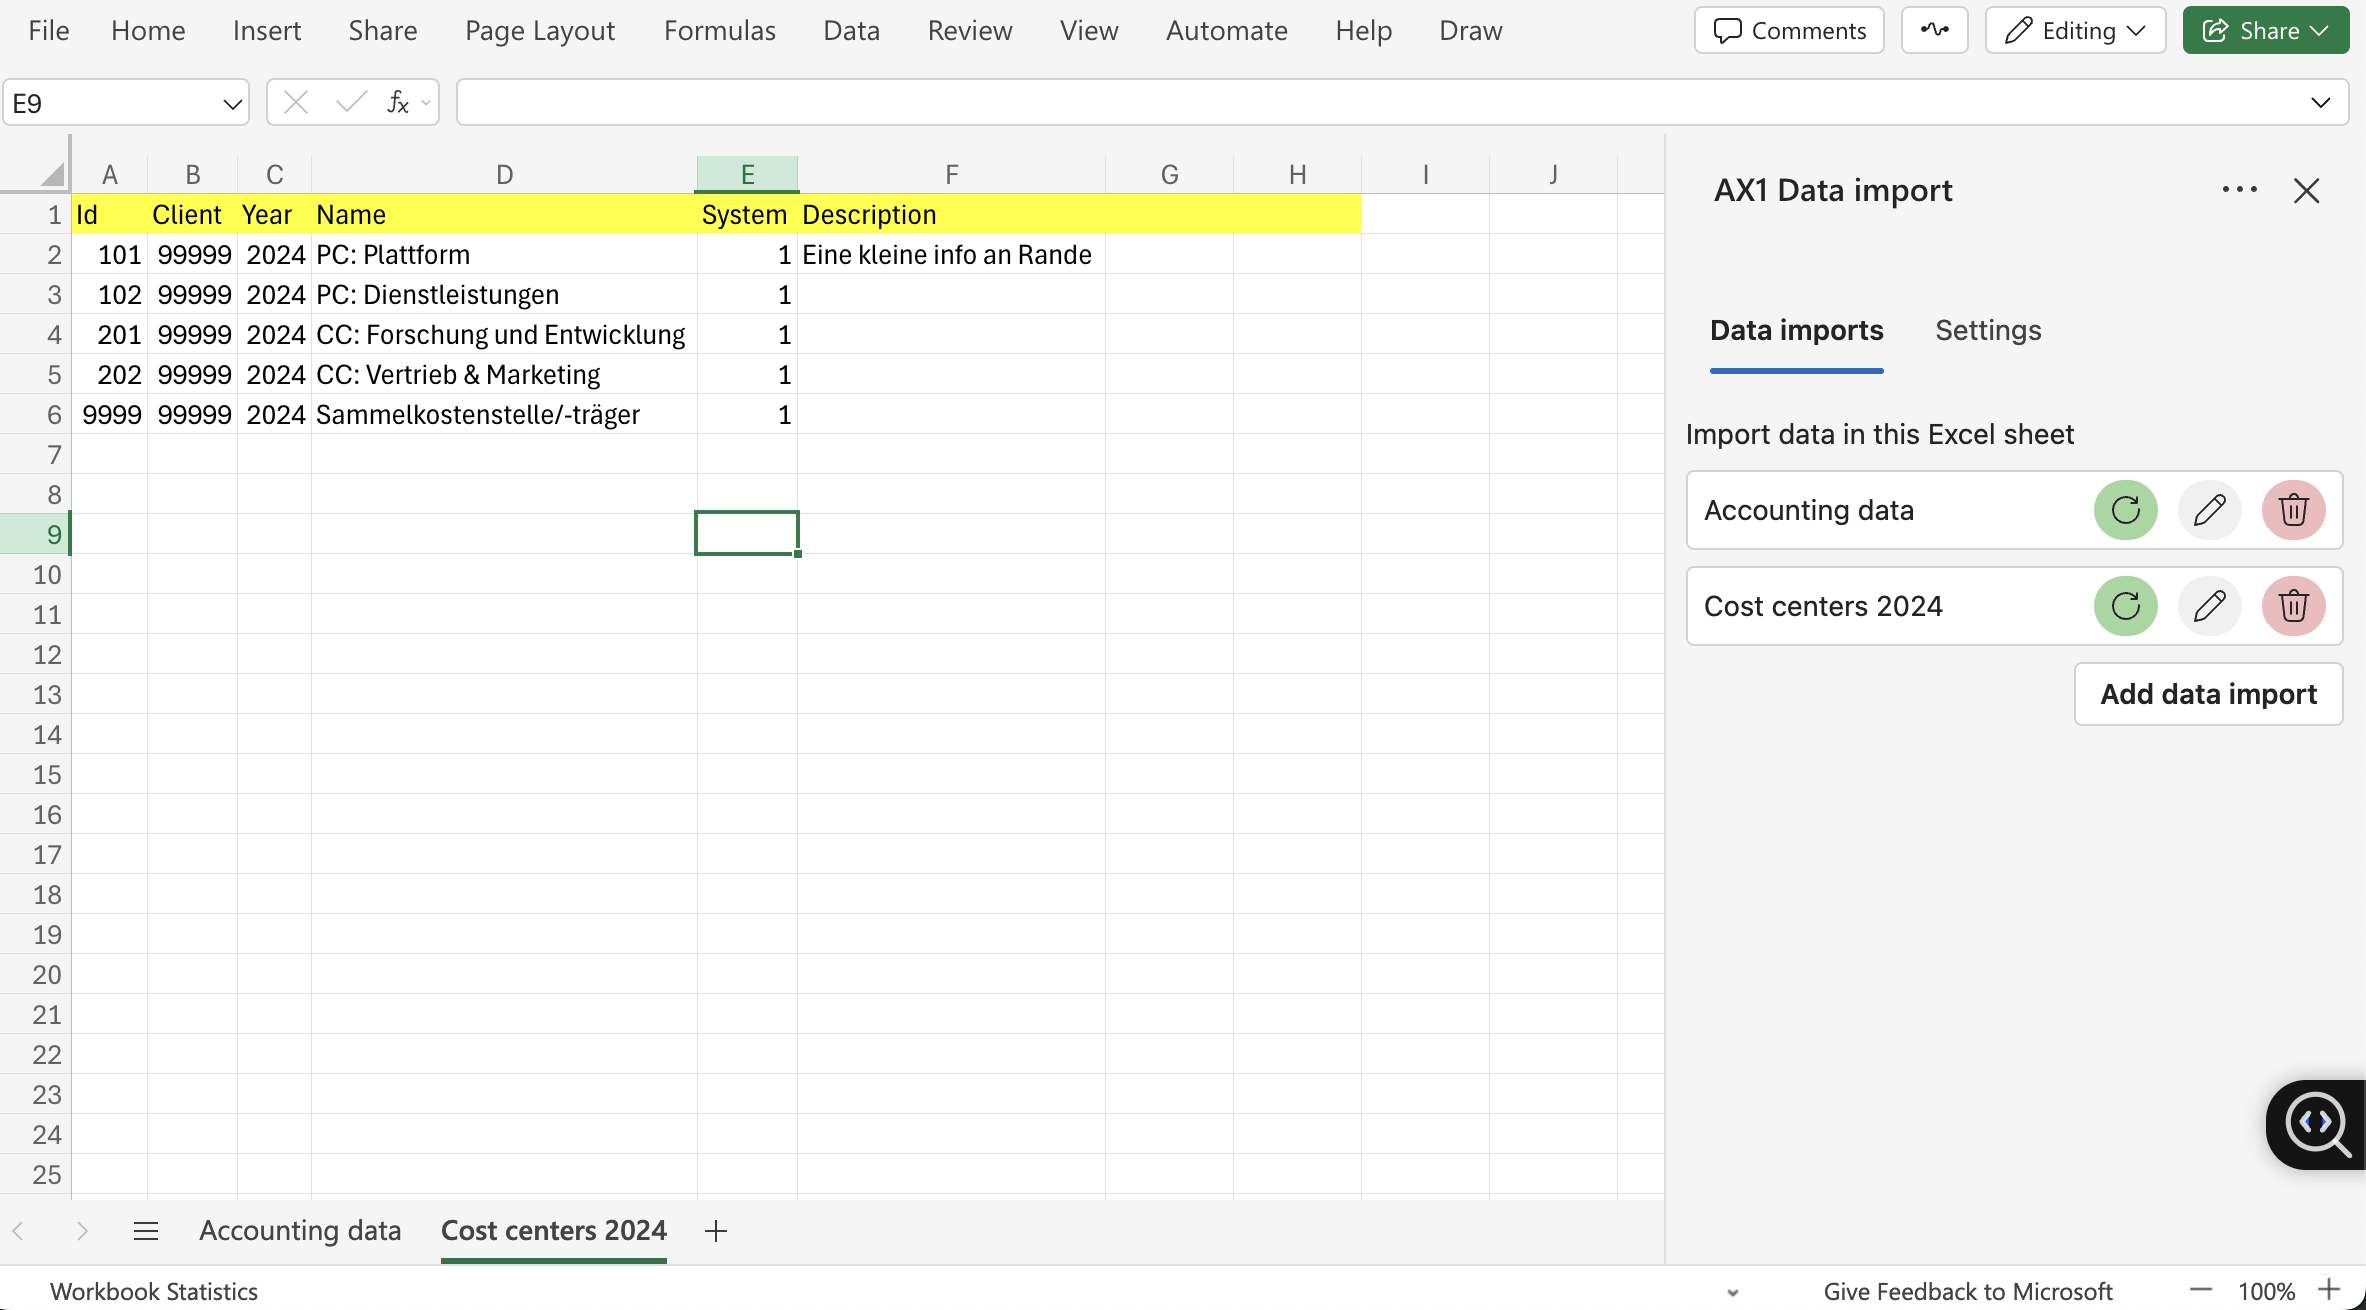Switch to the Accounting data sheet
This screenshot has width=2366, height=1310.
(300, 1231)
